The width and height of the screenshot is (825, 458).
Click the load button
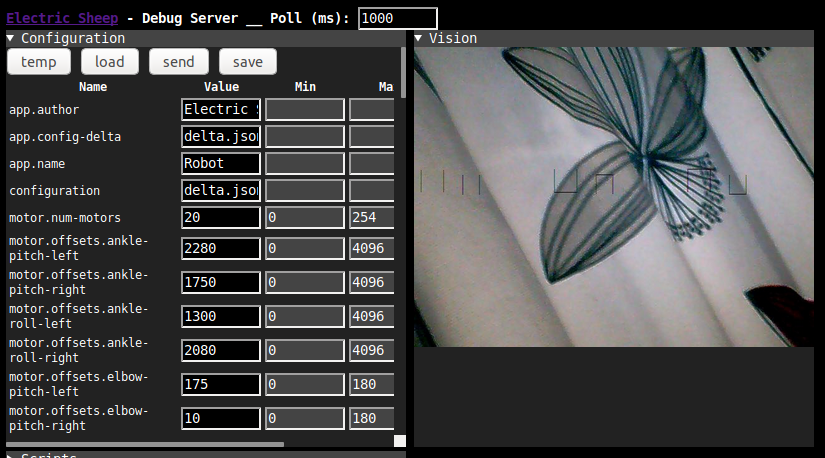[110, 62]
